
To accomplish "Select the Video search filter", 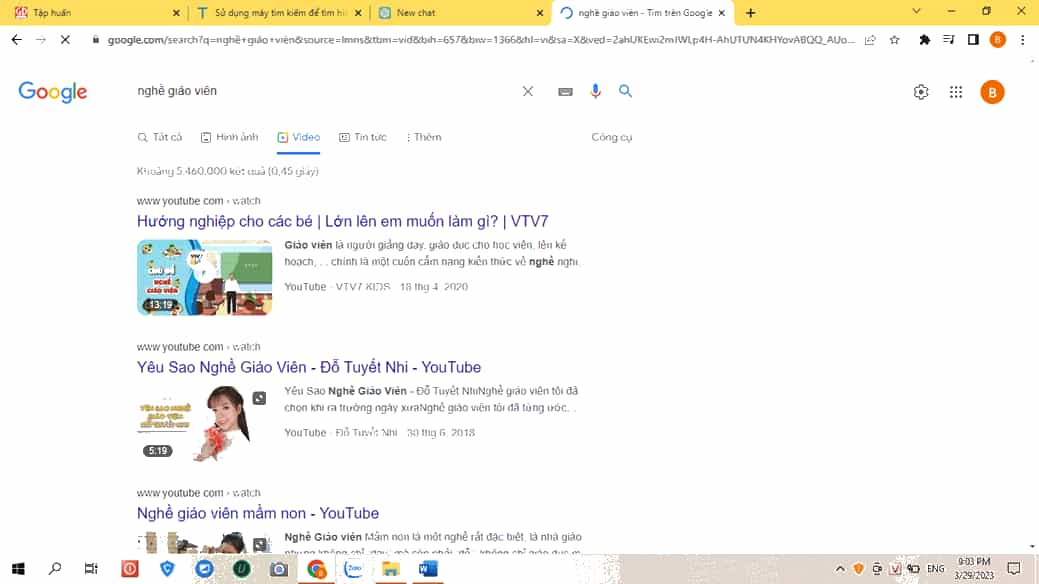I will 299,137.
